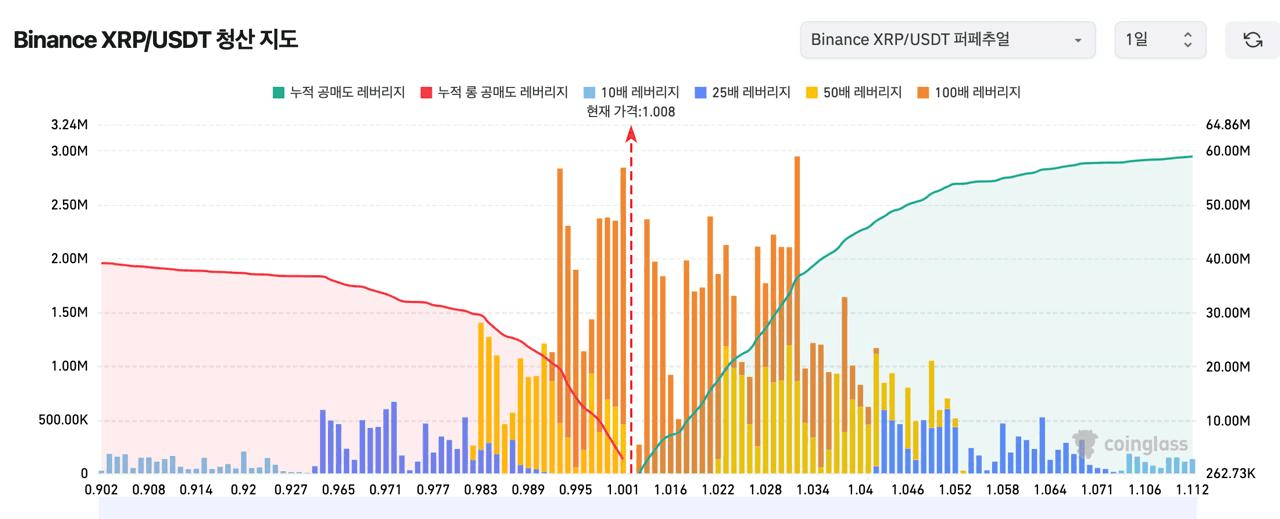This screenshot has width=1280, height=519.
Task: Click the blue 25배 legend swatch
Action: pos(701,92)
